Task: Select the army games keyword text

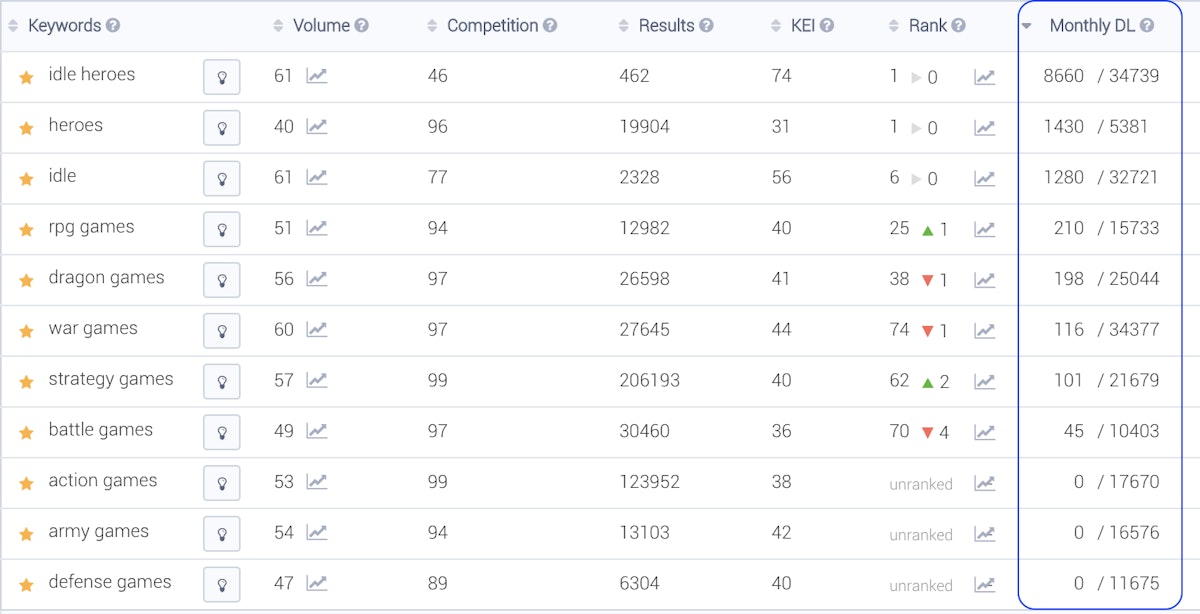Action: 98,532
